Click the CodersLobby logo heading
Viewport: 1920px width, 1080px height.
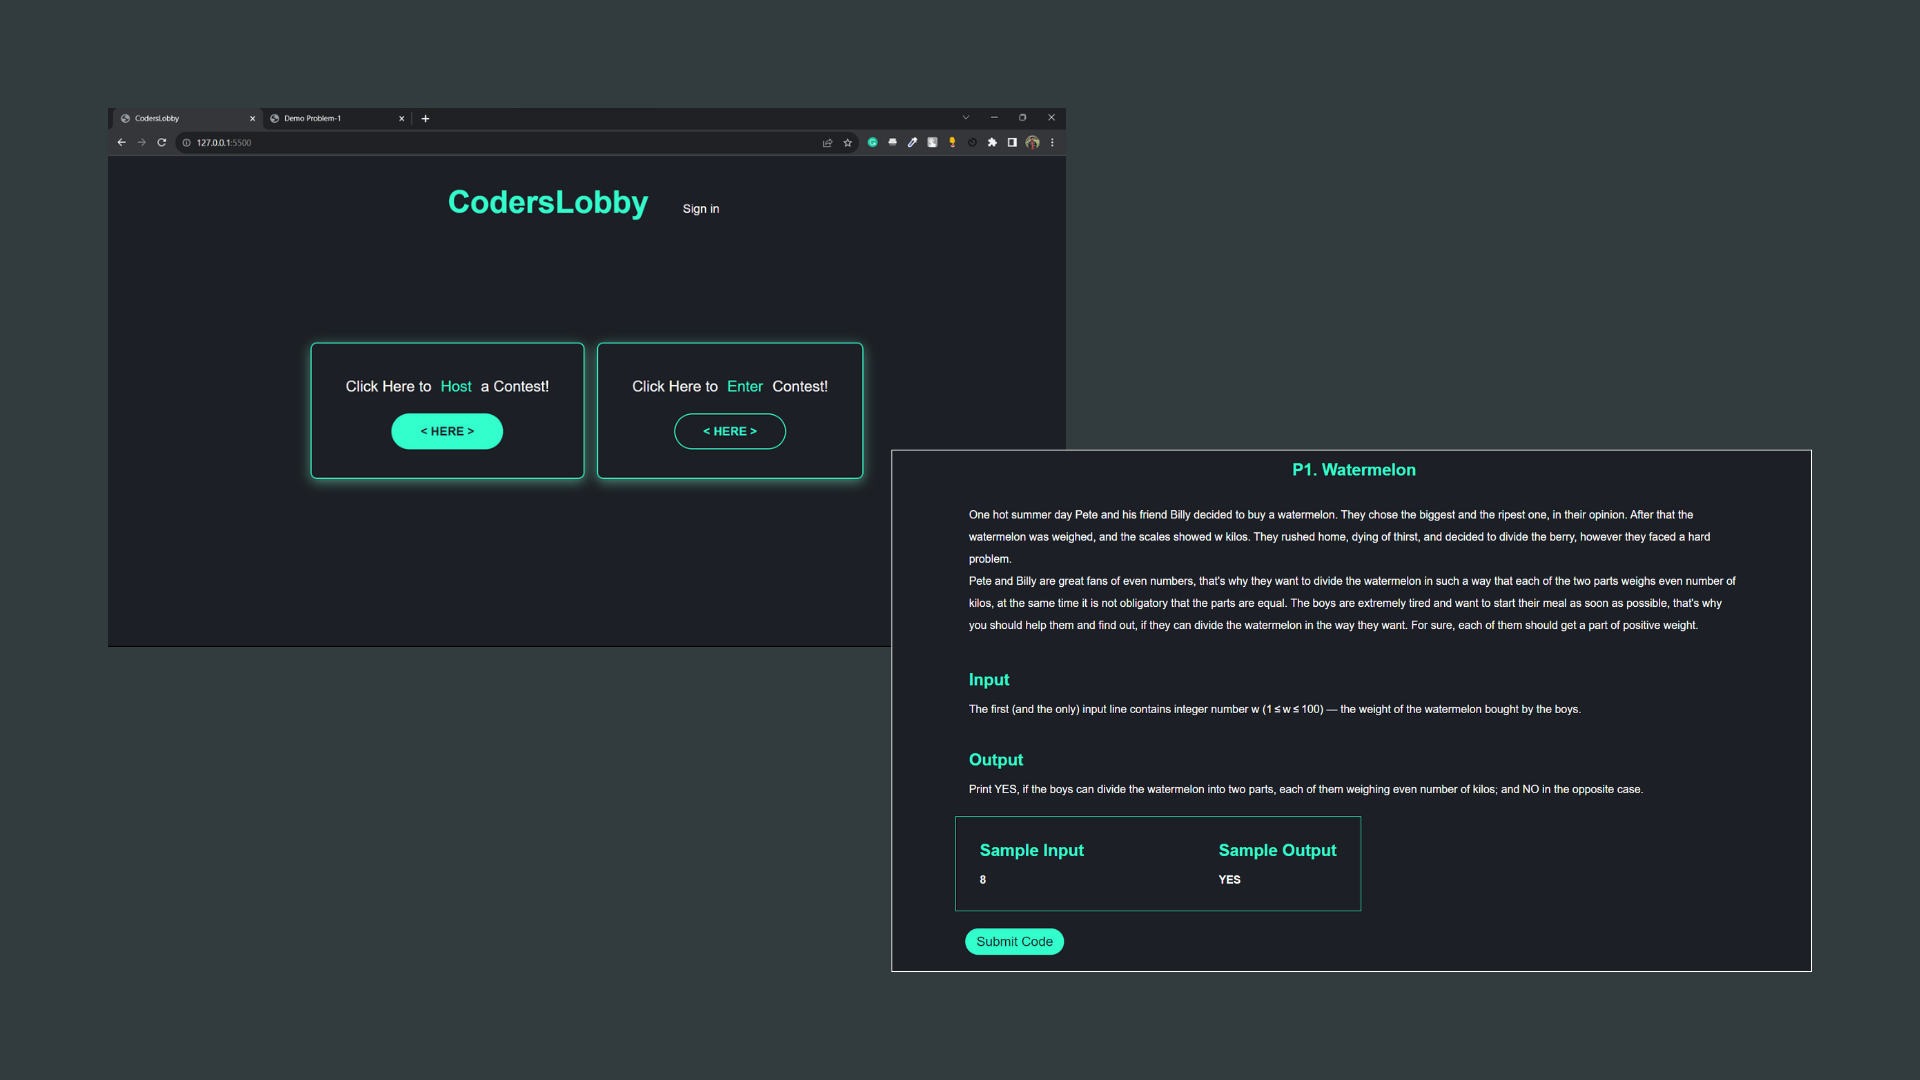(x=548, y=202)
